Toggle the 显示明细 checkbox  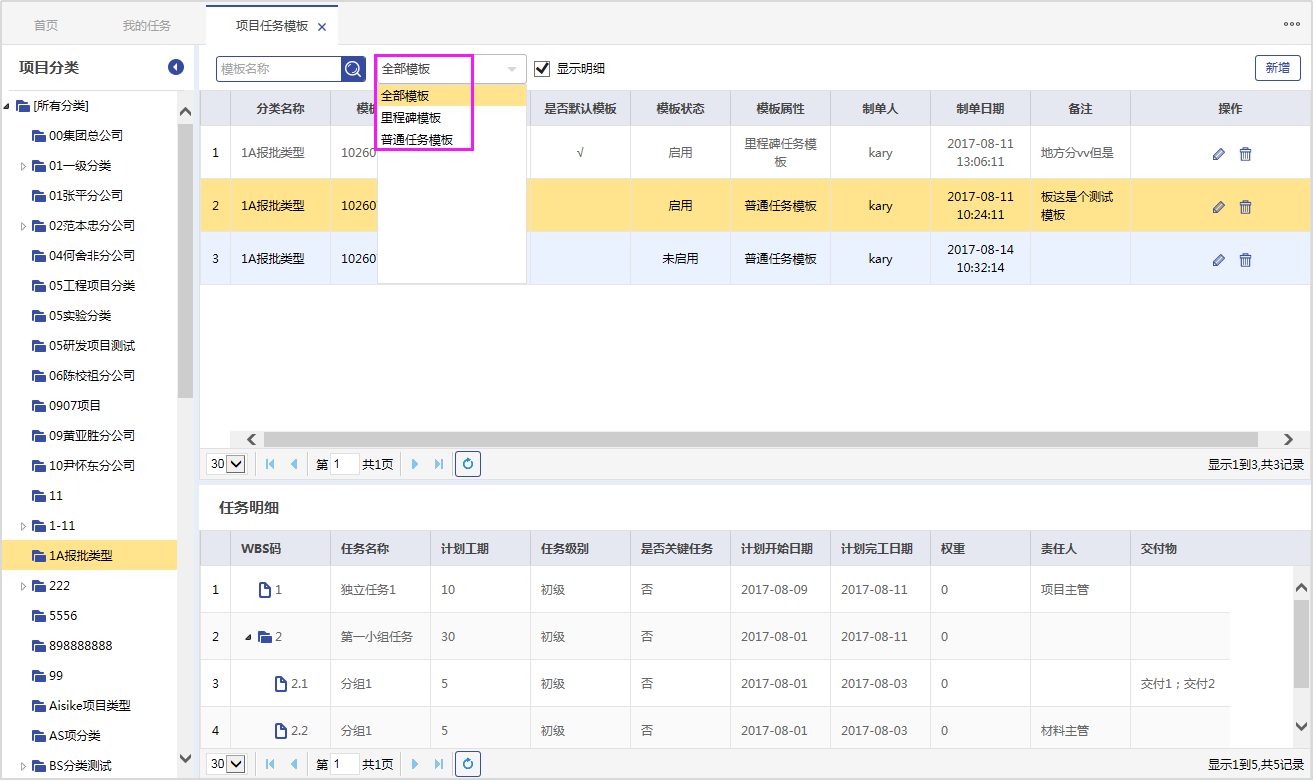[542, 69]
